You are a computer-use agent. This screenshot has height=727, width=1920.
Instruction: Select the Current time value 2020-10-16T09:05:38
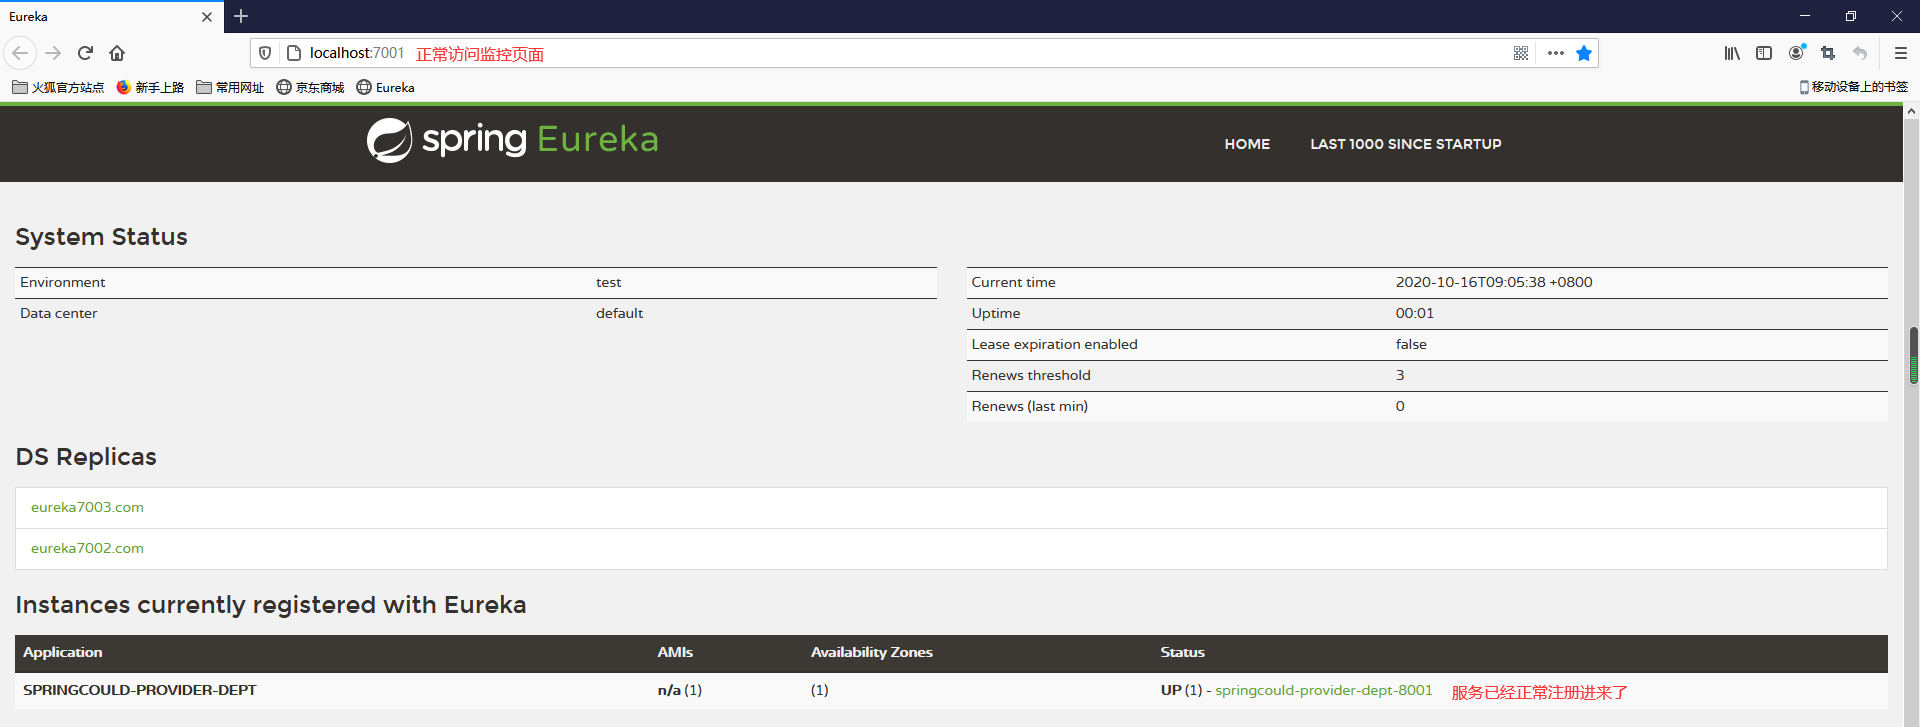[1494, 282]
